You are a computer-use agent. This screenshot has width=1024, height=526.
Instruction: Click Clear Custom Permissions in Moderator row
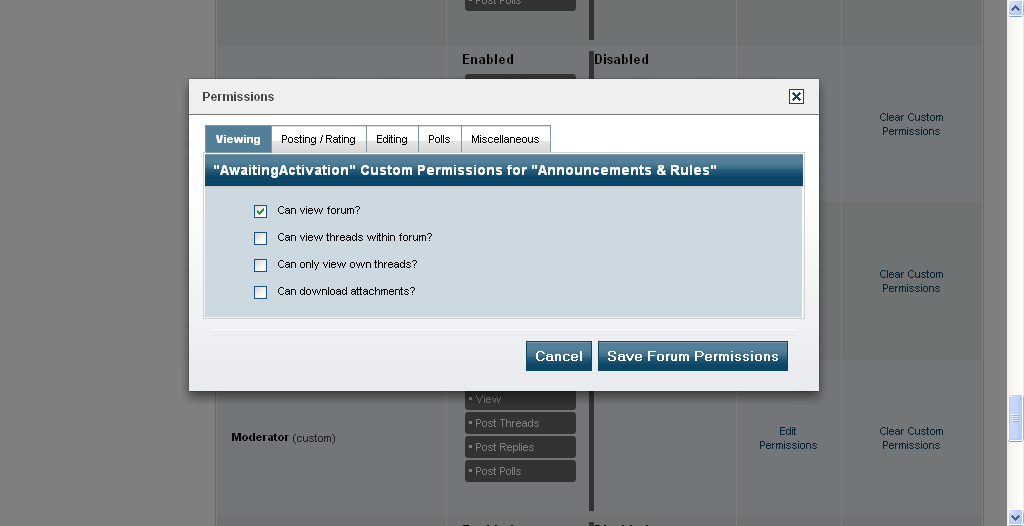(x=911, y=438)
